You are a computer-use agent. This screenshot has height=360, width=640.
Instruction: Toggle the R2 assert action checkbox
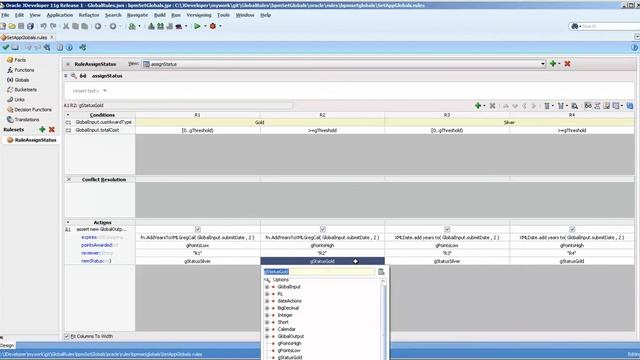[322, 229]
